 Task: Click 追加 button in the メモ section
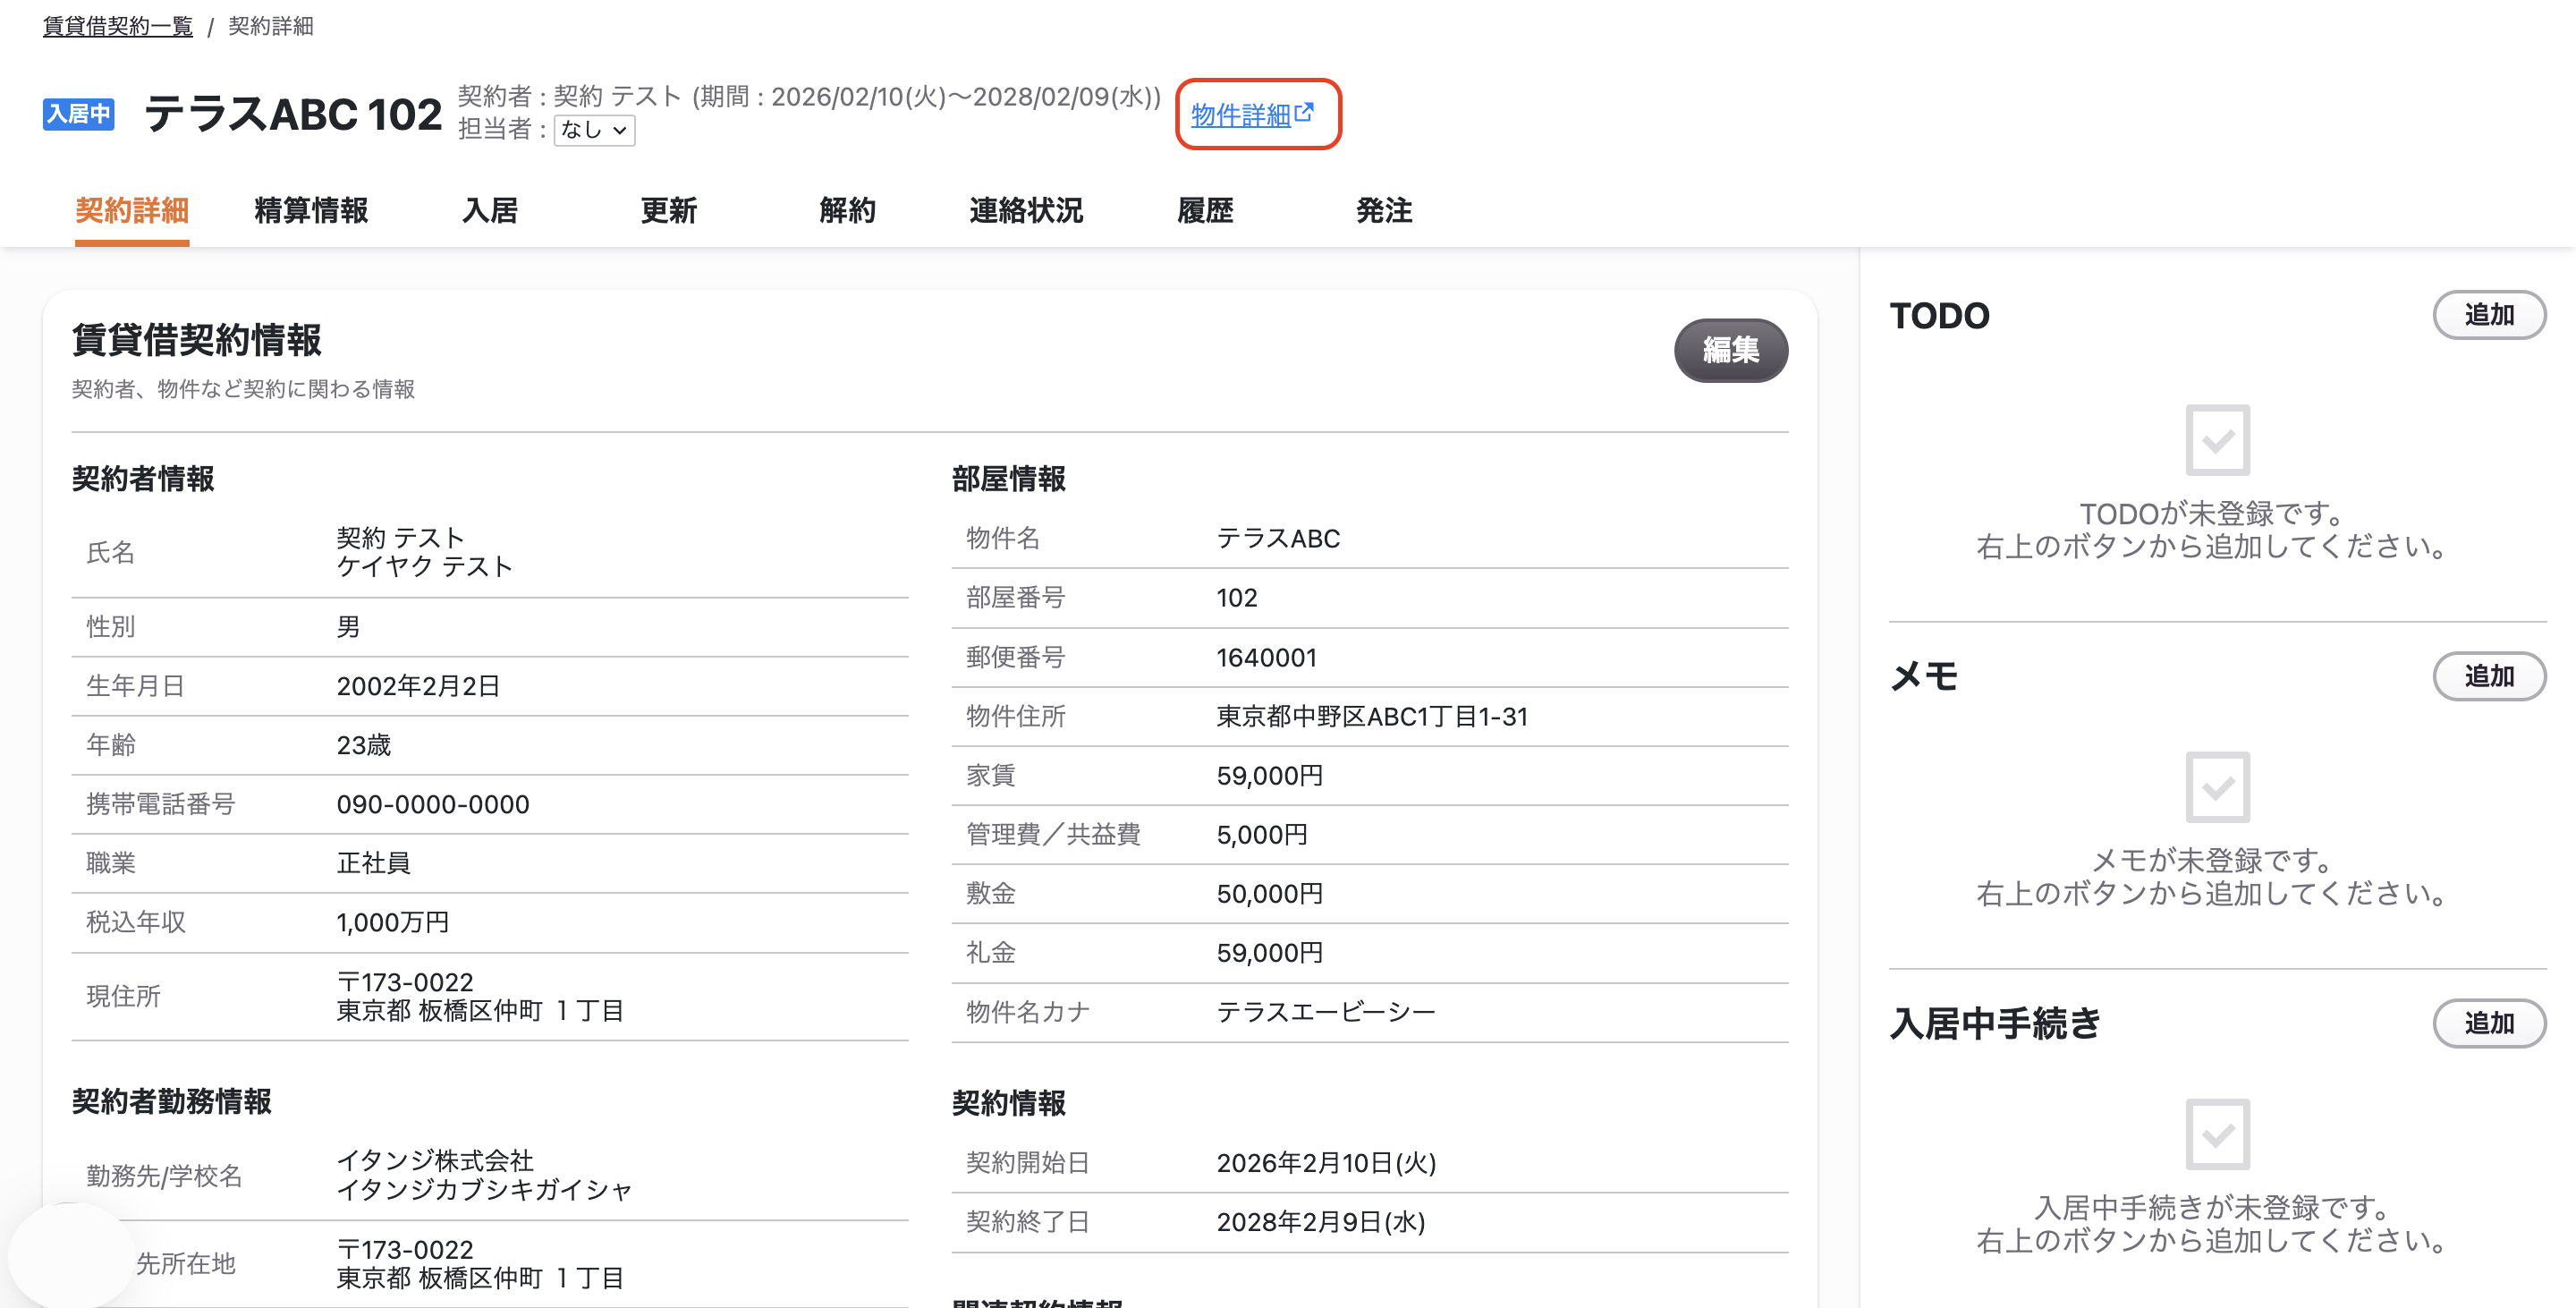(x=2489, y=676)
